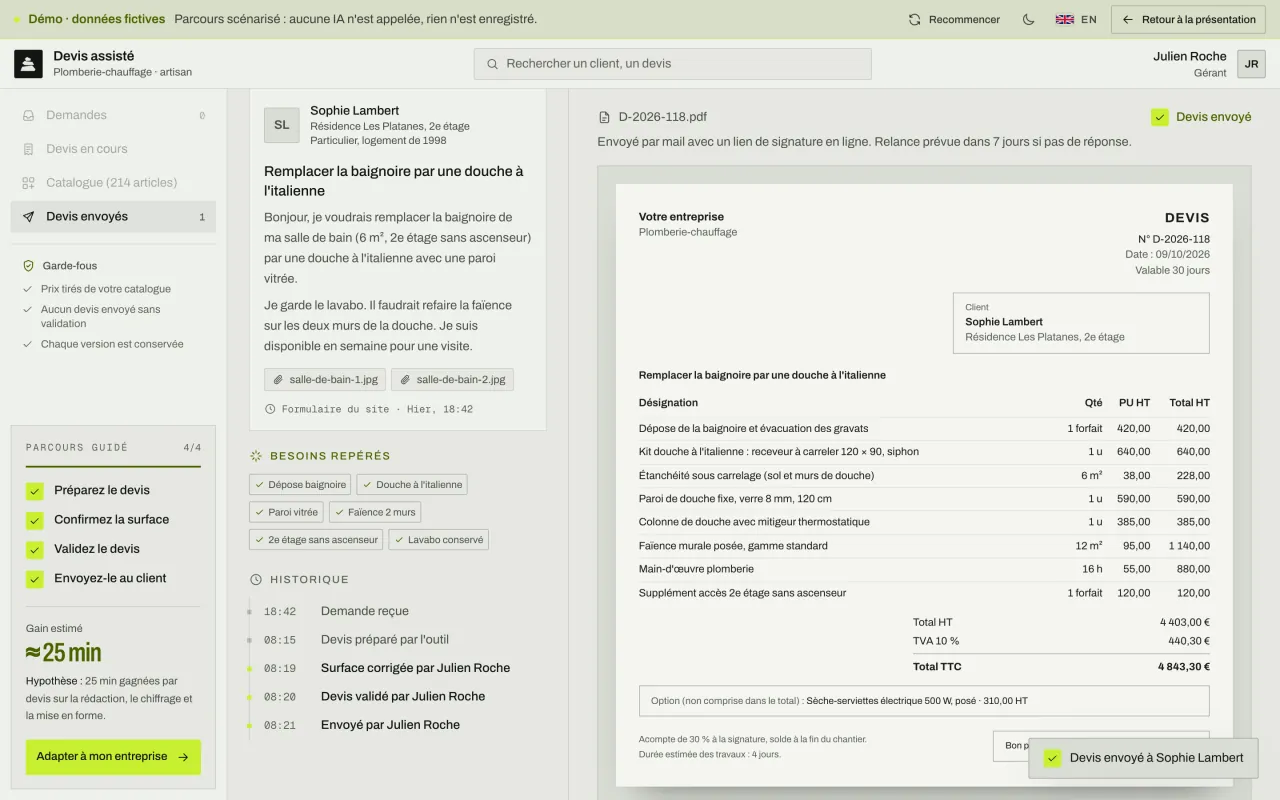Click the Total TTC amount 4 843,30 €
Viewport: 1280px width, 800px height.
click(x=1184, y=667)
